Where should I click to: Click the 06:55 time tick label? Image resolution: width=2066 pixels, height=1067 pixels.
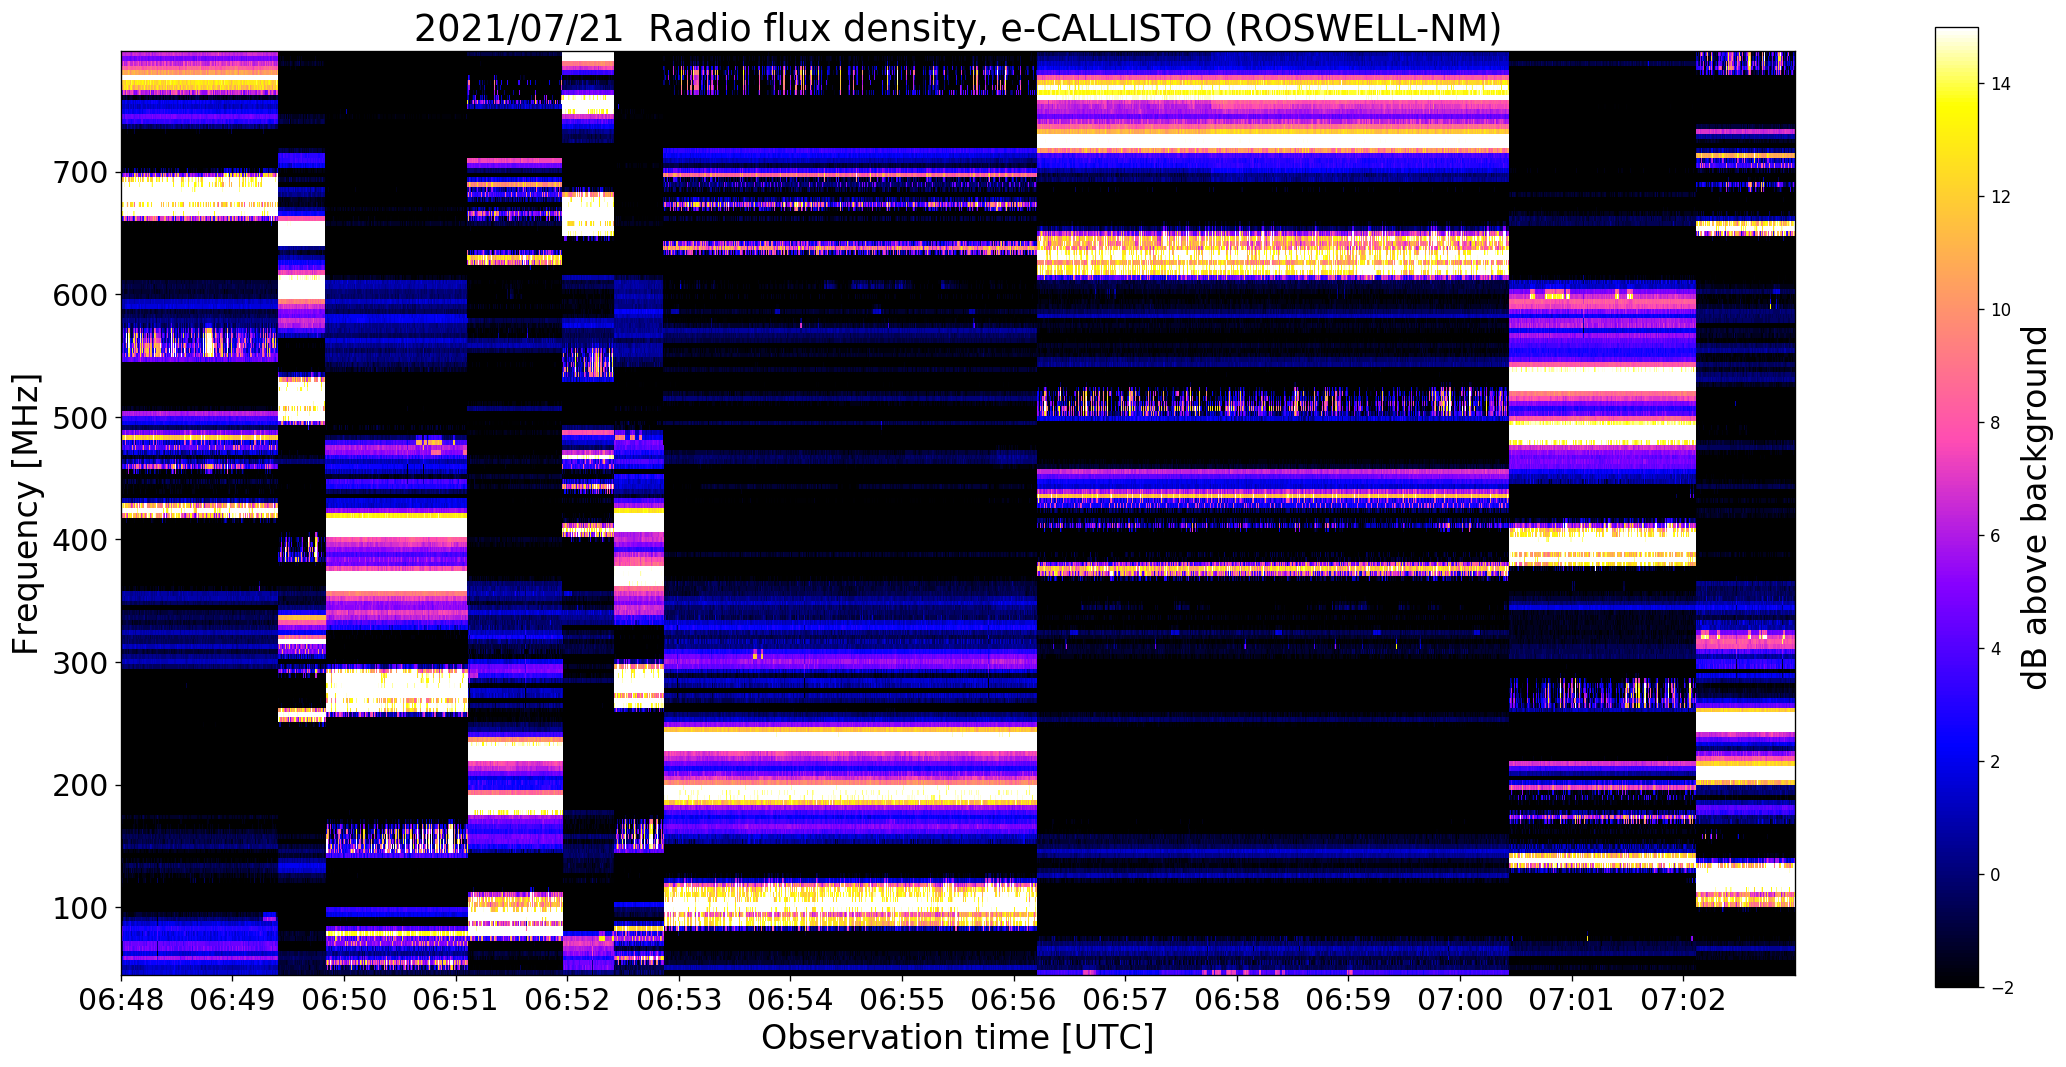[902, 1000]
